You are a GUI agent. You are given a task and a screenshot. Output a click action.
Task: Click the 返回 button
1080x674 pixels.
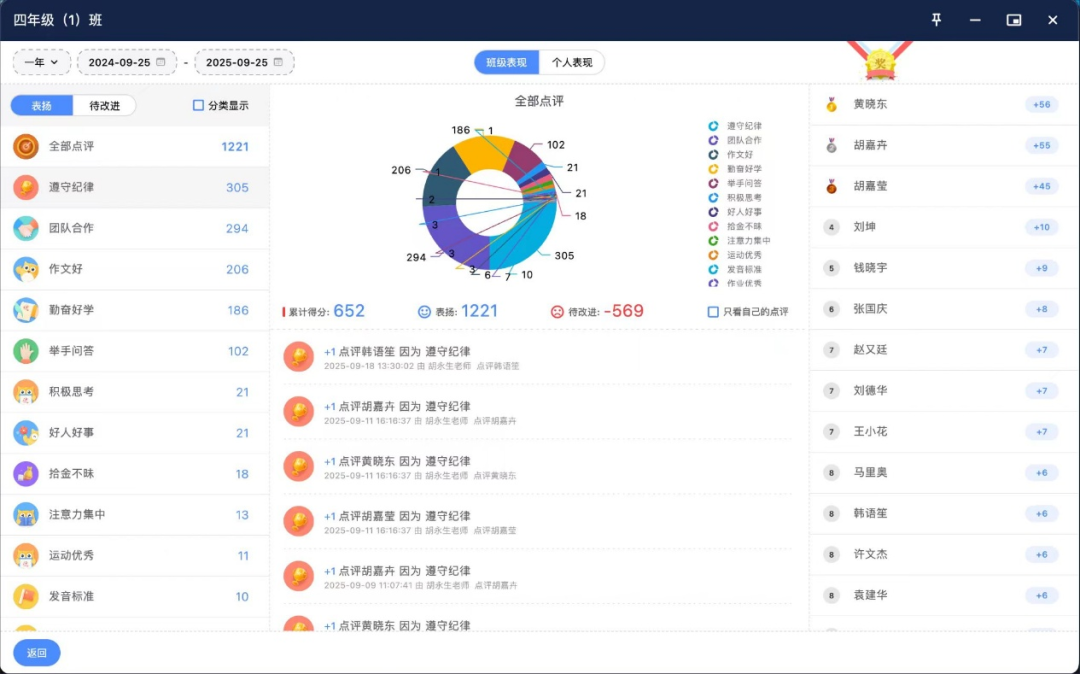click(x=37, y=653)
